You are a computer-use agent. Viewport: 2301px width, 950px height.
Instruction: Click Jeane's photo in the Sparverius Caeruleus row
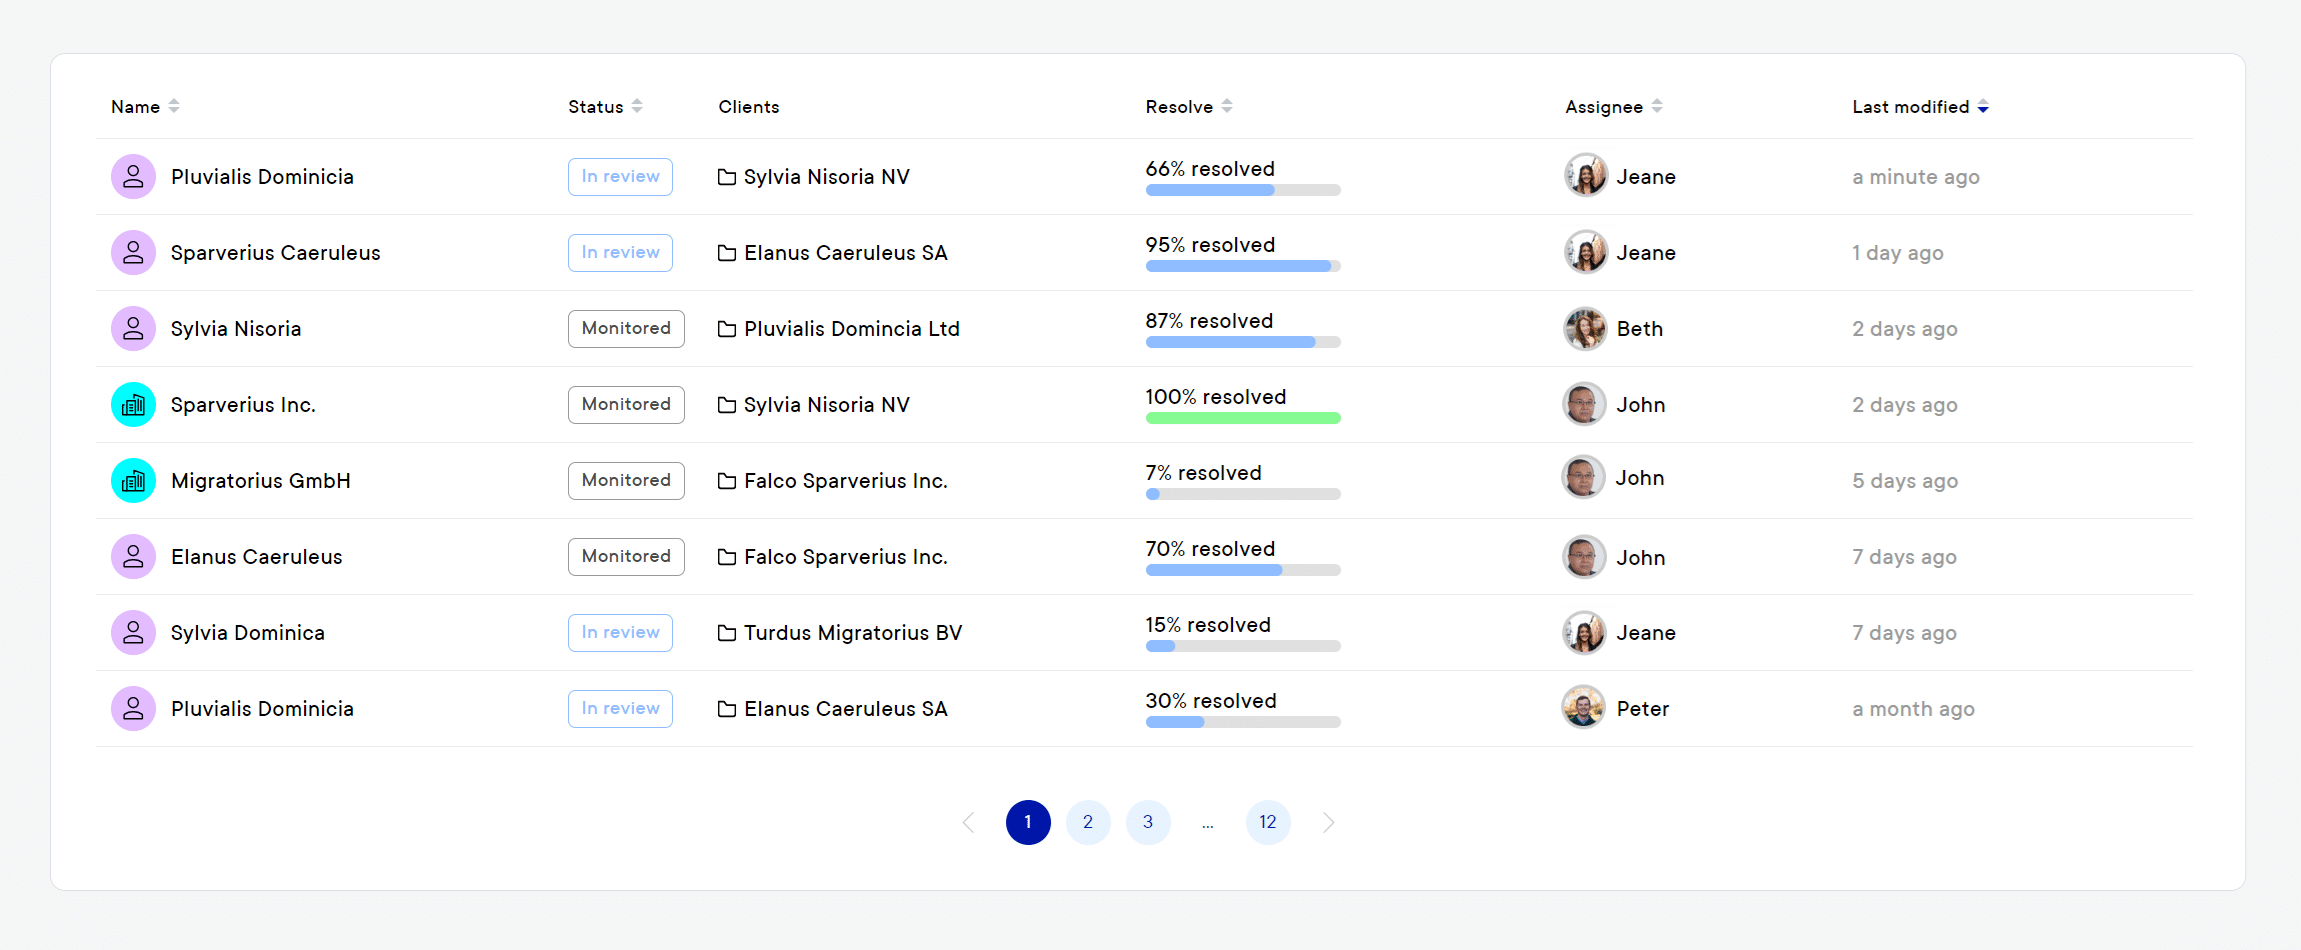click(x=1585, y=252)
